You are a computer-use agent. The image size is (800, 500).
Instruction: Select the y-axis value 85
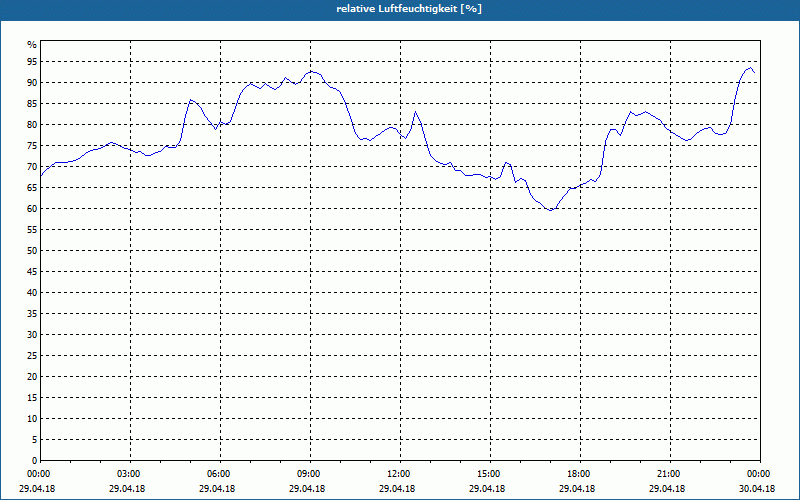click(x=32, y=104)
